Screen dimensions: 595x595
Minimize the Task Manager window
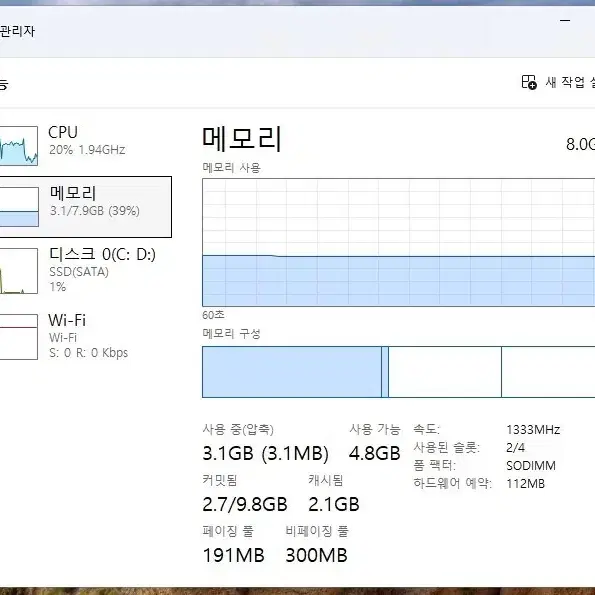(565, 20)
